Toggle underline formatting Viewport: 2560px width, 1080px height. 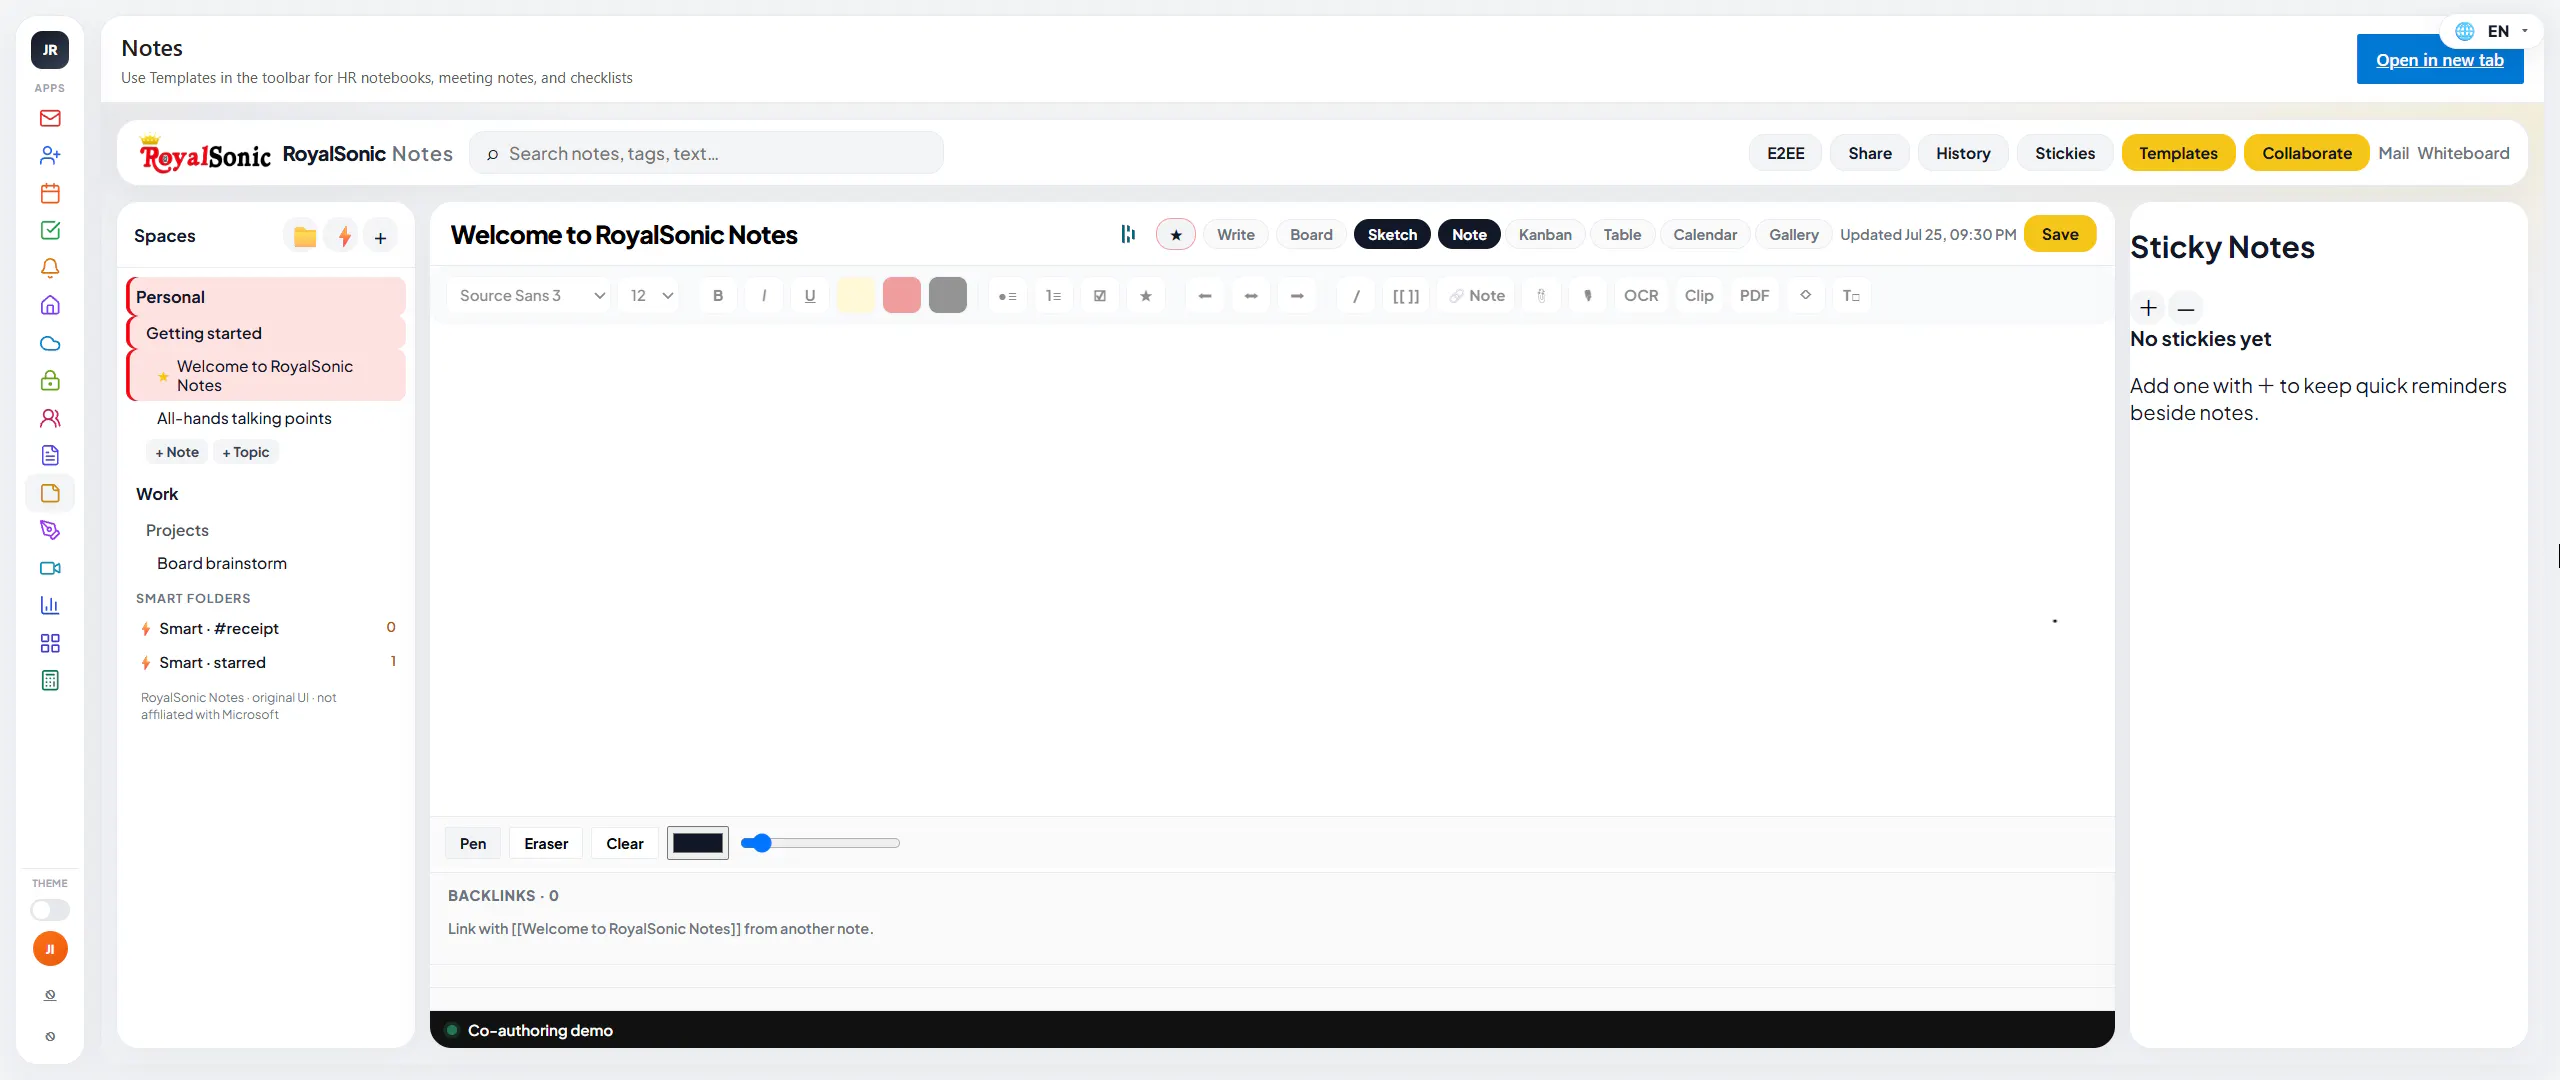point(810,296)
